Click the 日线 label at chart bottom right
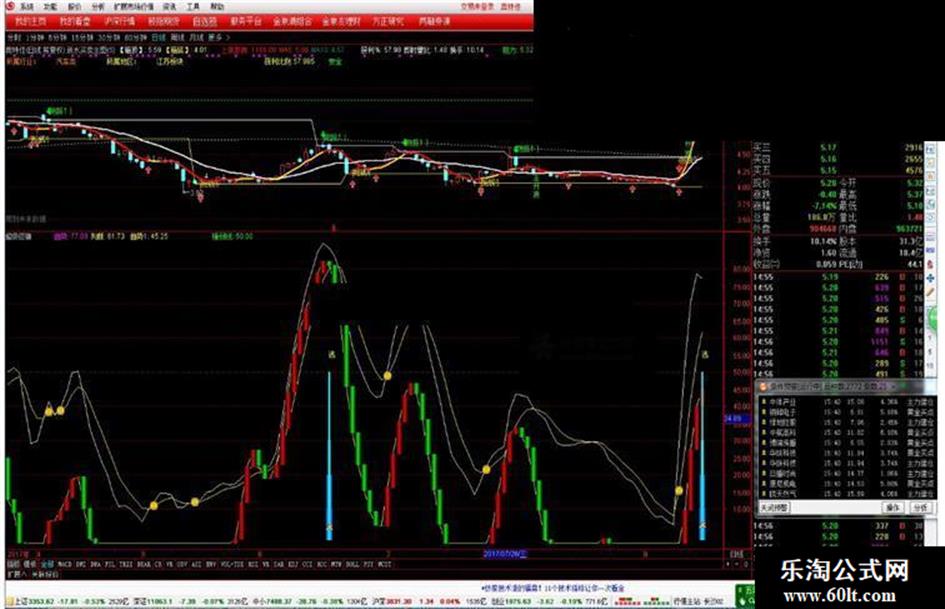 736,554
